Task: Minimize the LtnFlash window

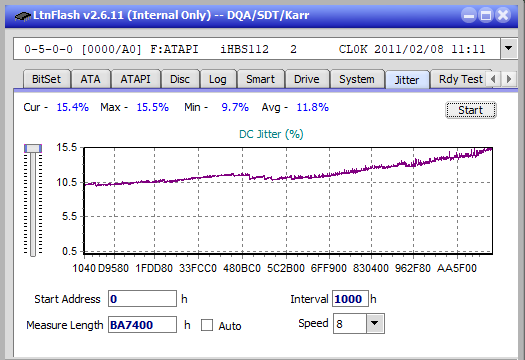Action: tap(469, 15)
